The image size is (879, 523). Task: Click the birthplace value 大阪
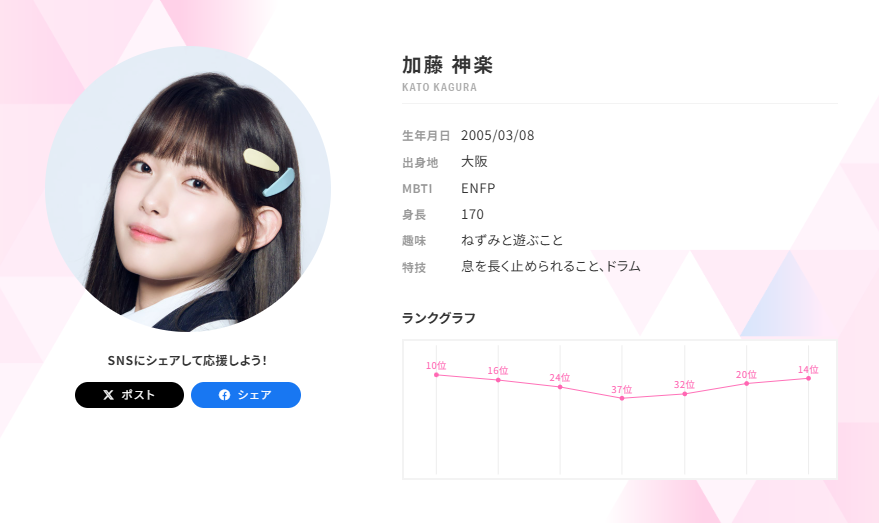coord(474,161)
